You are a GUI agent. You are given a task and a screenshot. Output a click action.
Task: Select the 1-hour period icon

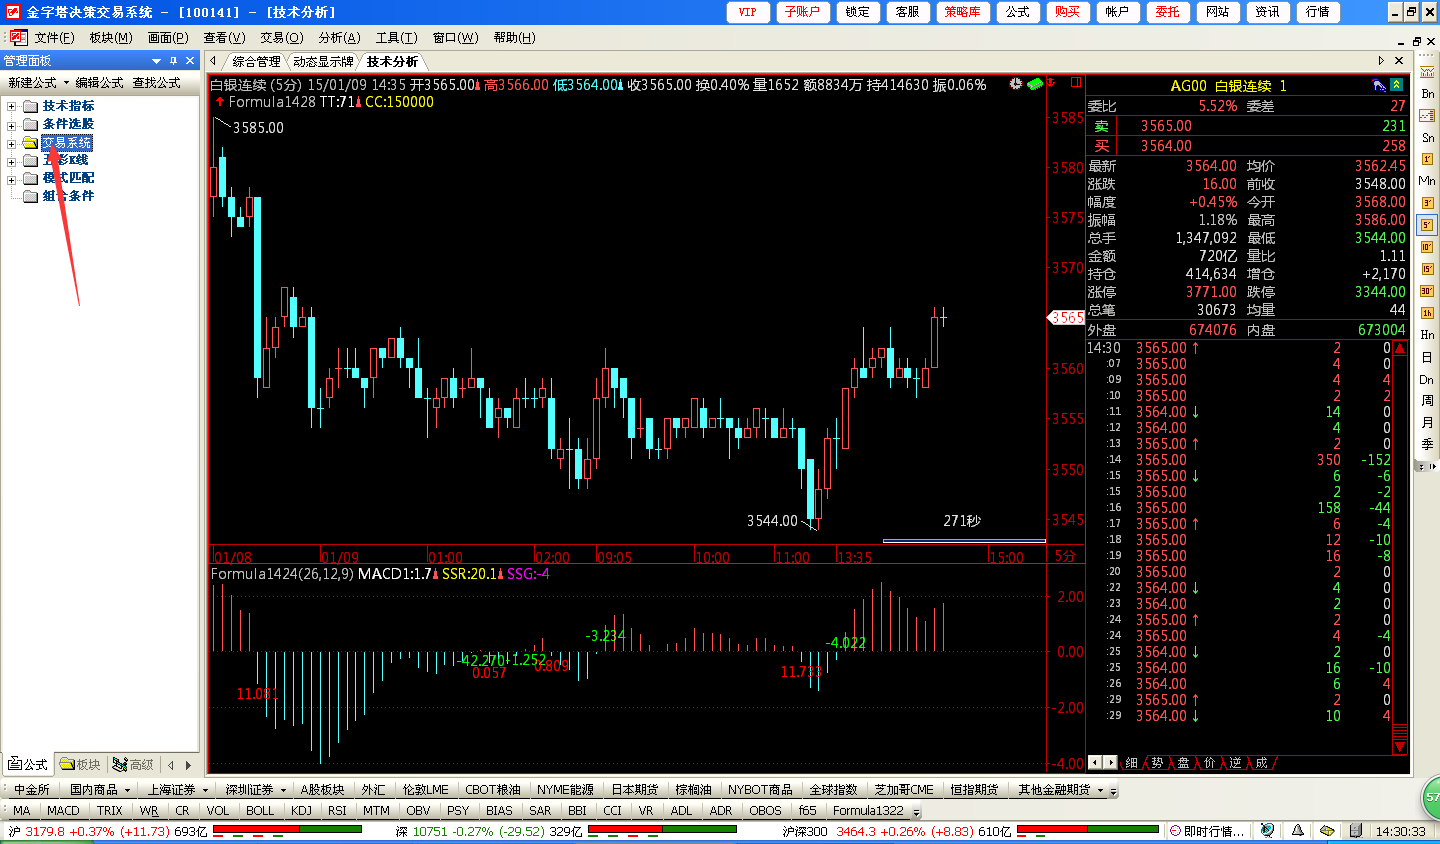(1427, 313)
